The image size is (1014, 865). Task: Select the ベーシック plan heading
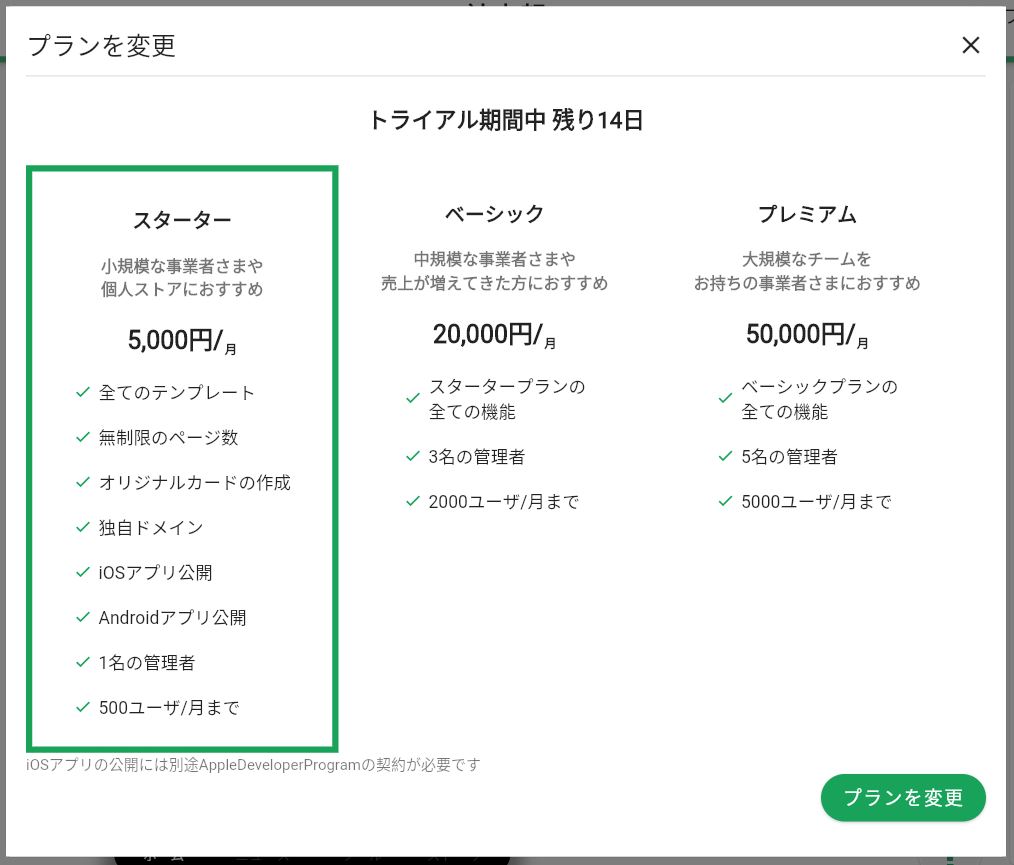tap(494, 213)
